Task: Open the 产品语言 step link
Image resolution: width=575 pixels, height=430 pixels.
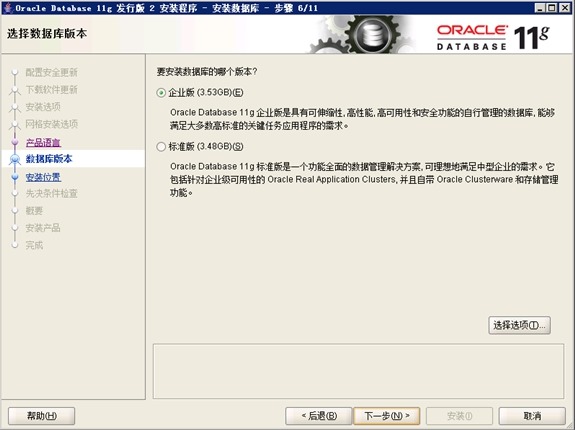Action: 43,142
